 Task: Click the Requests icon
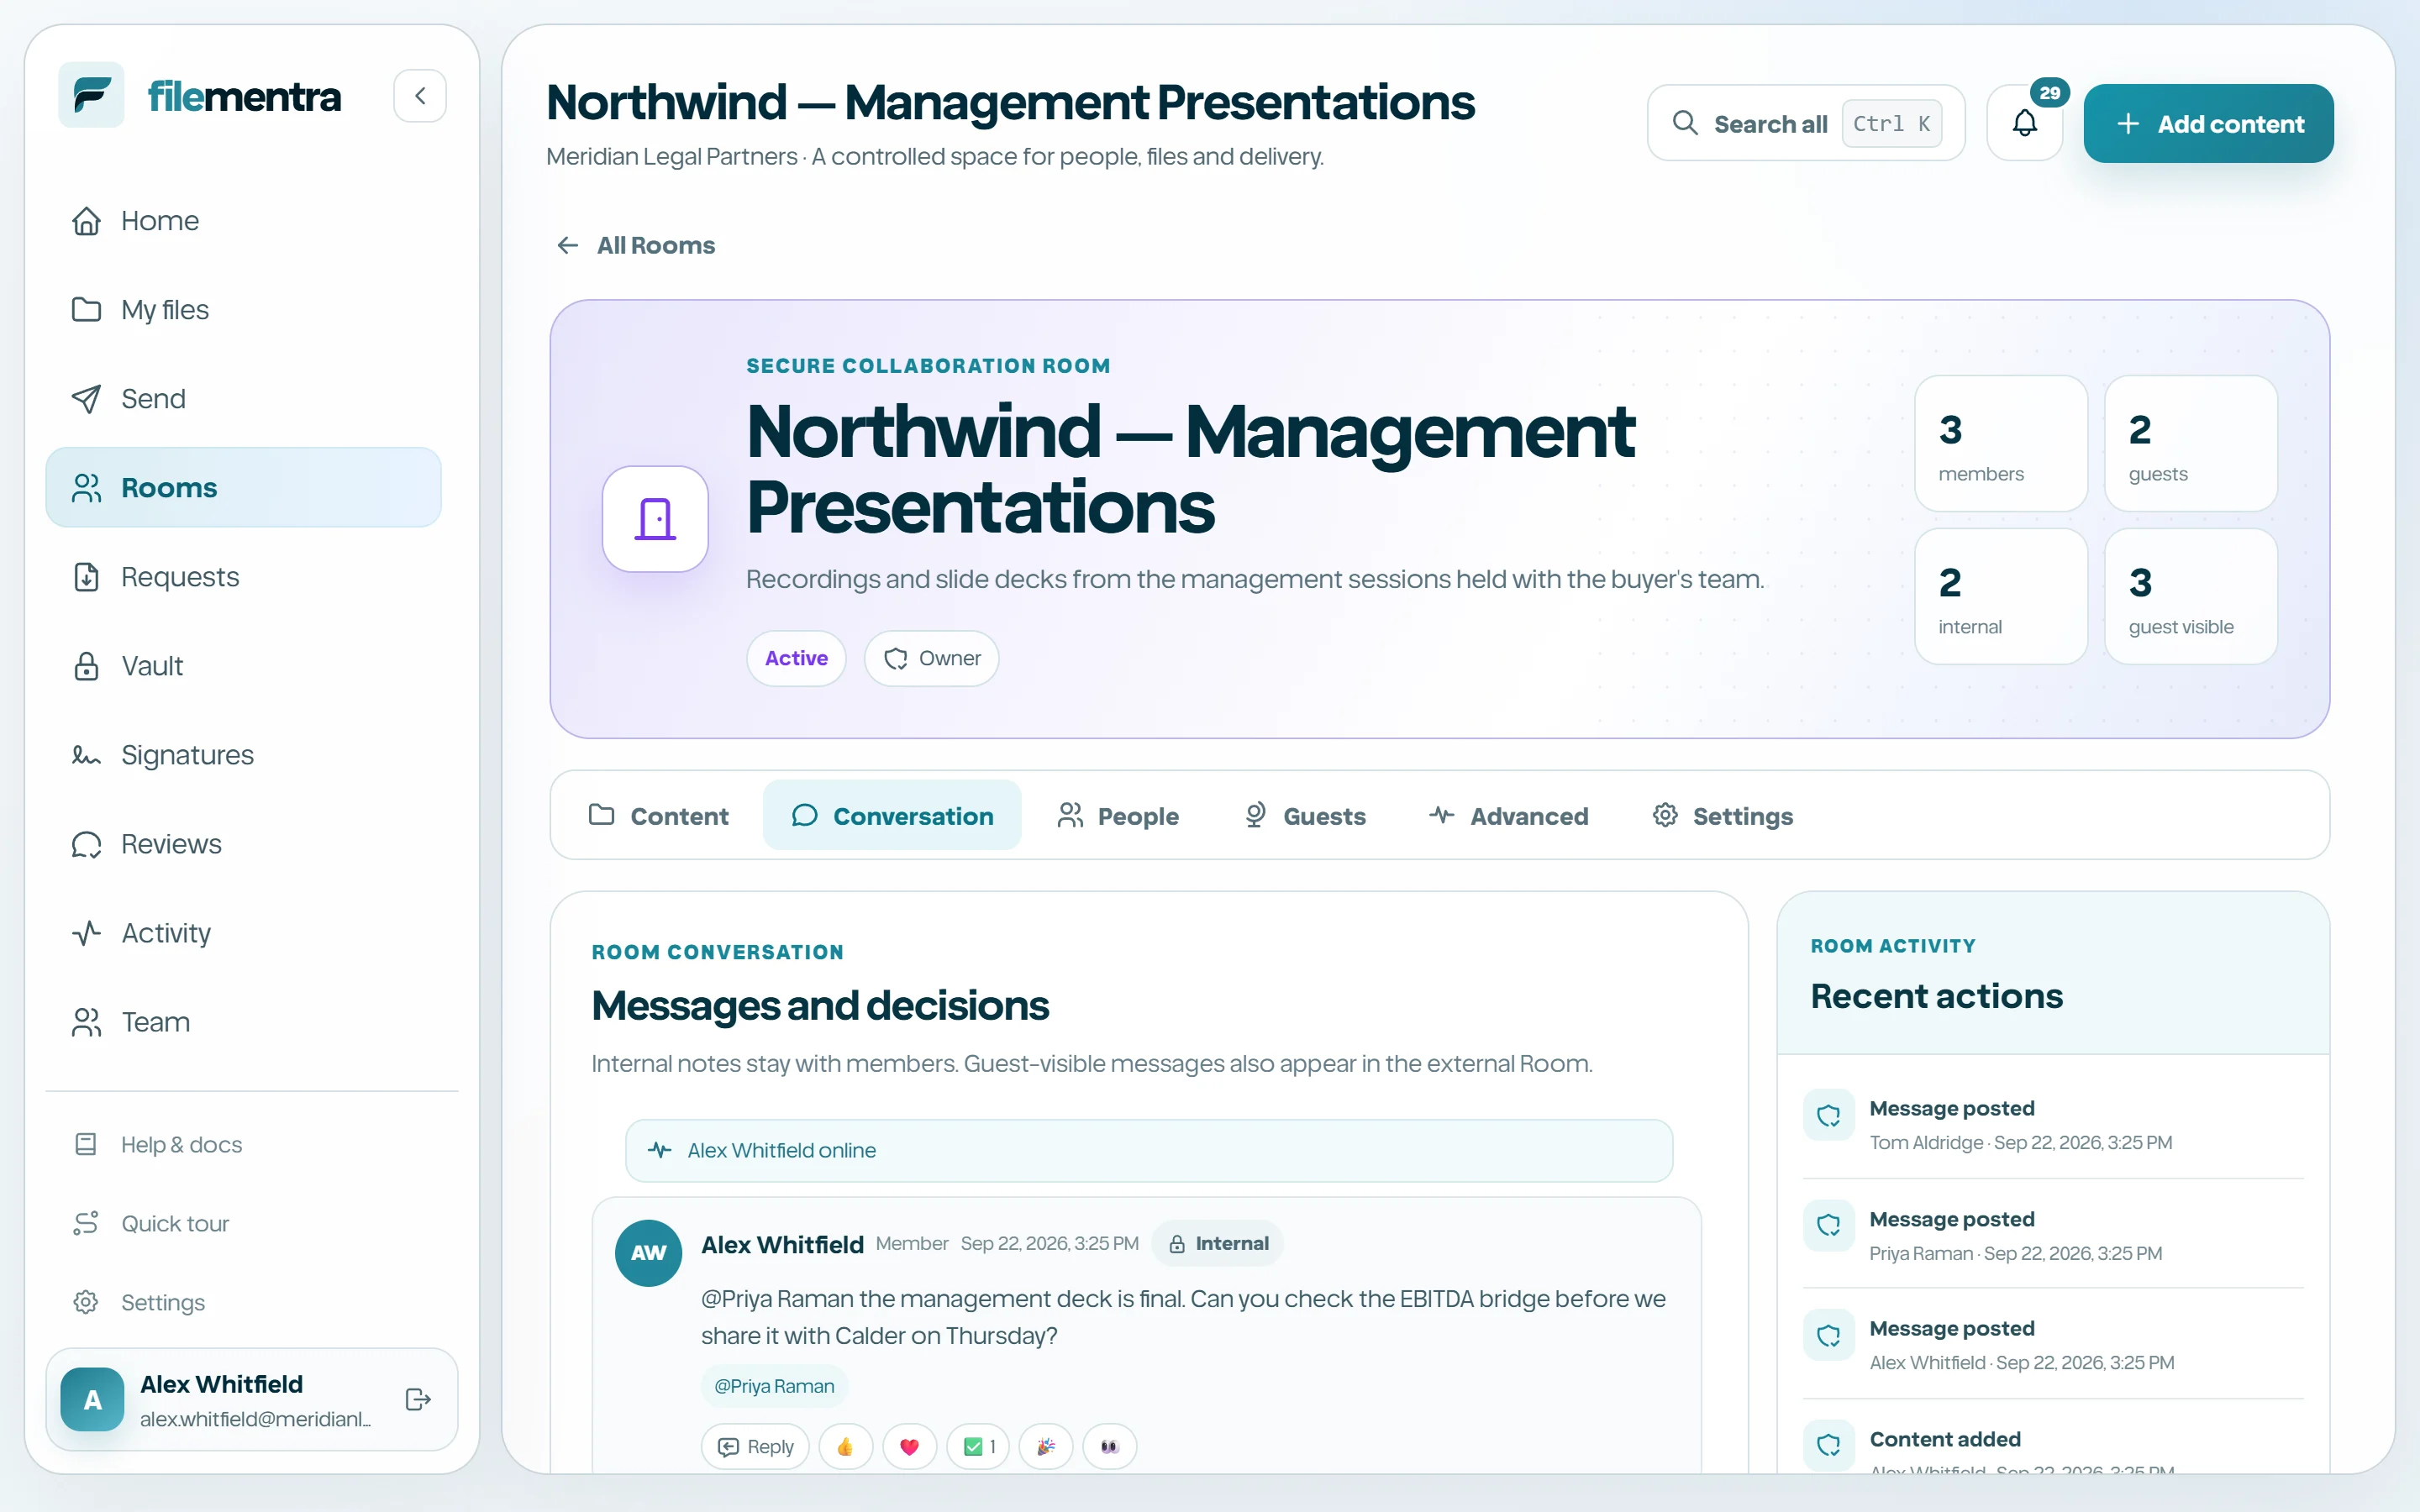pyautogui.click(x=86, y=577)
